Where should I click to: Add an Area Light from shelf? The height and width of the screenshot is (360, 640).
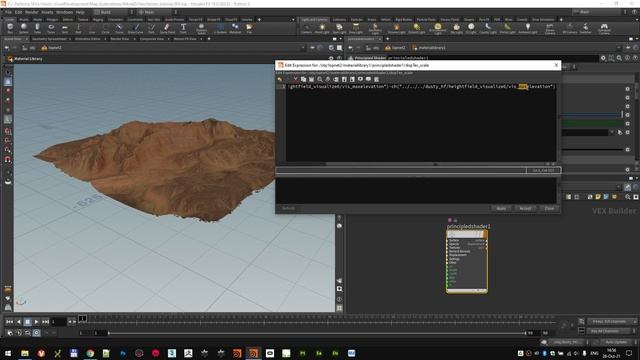(x=356, y=28)
